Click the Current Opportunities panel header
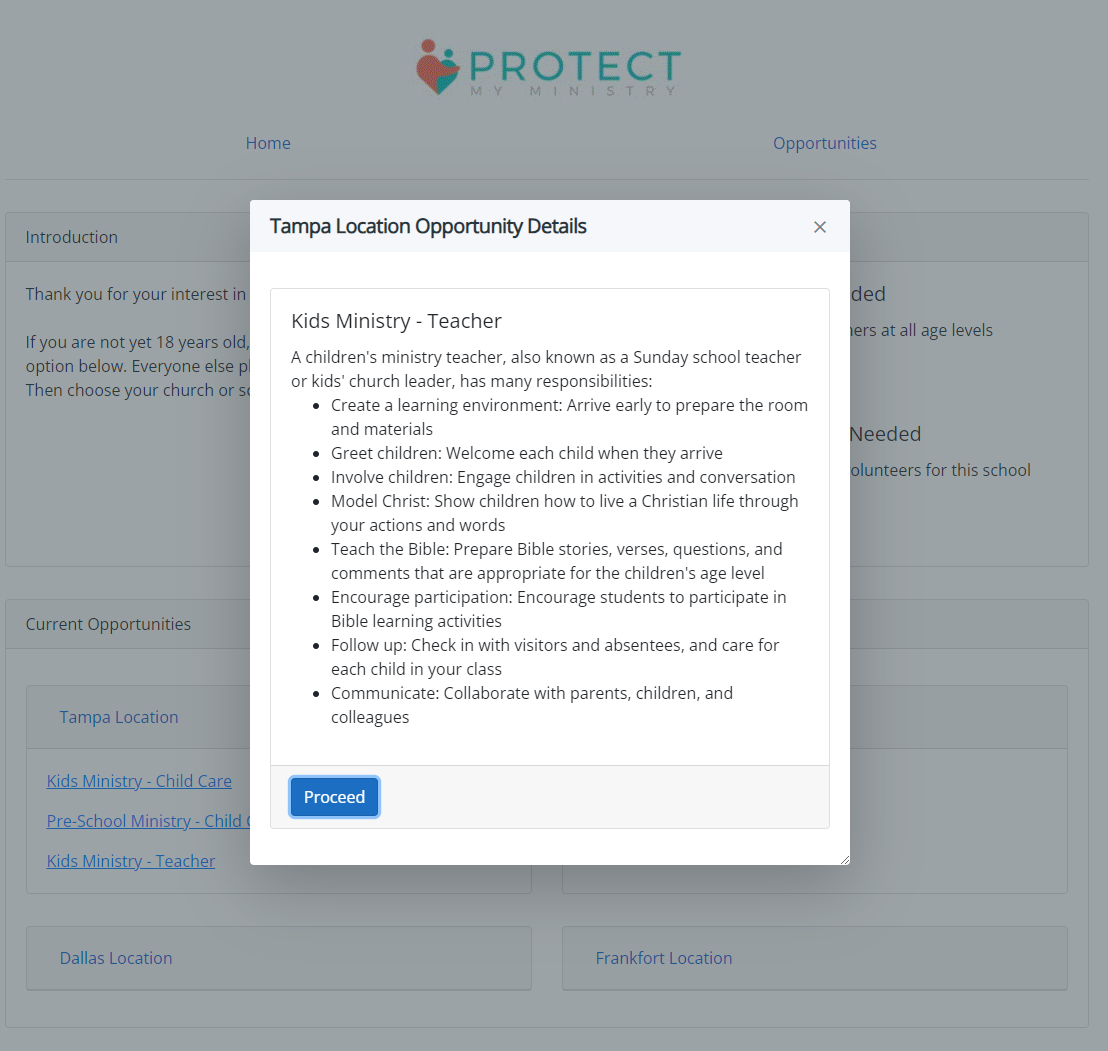 click(x=108, y=624)
